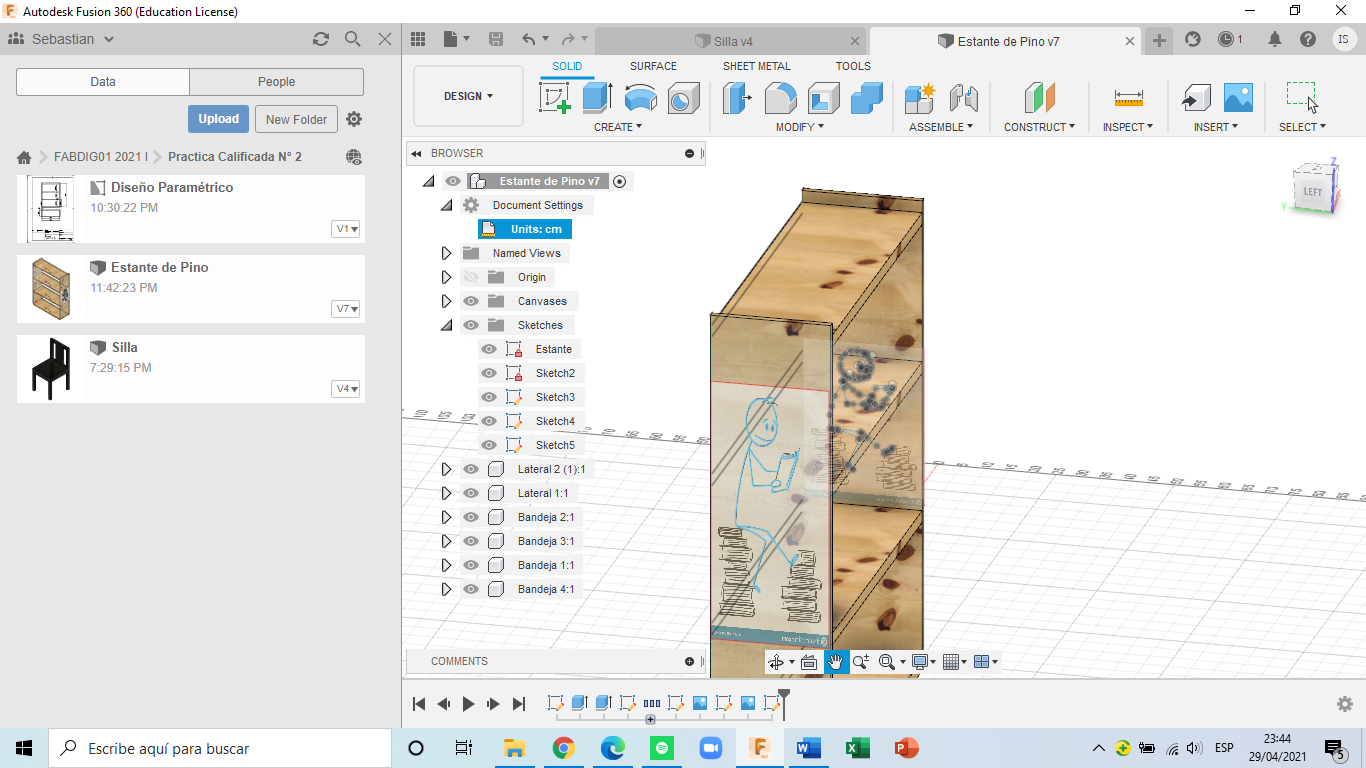Viewport: 1366px width, 768px height.
Task: Open the DESIGN workspace dropdown
Action: click(x=468, y=96)
